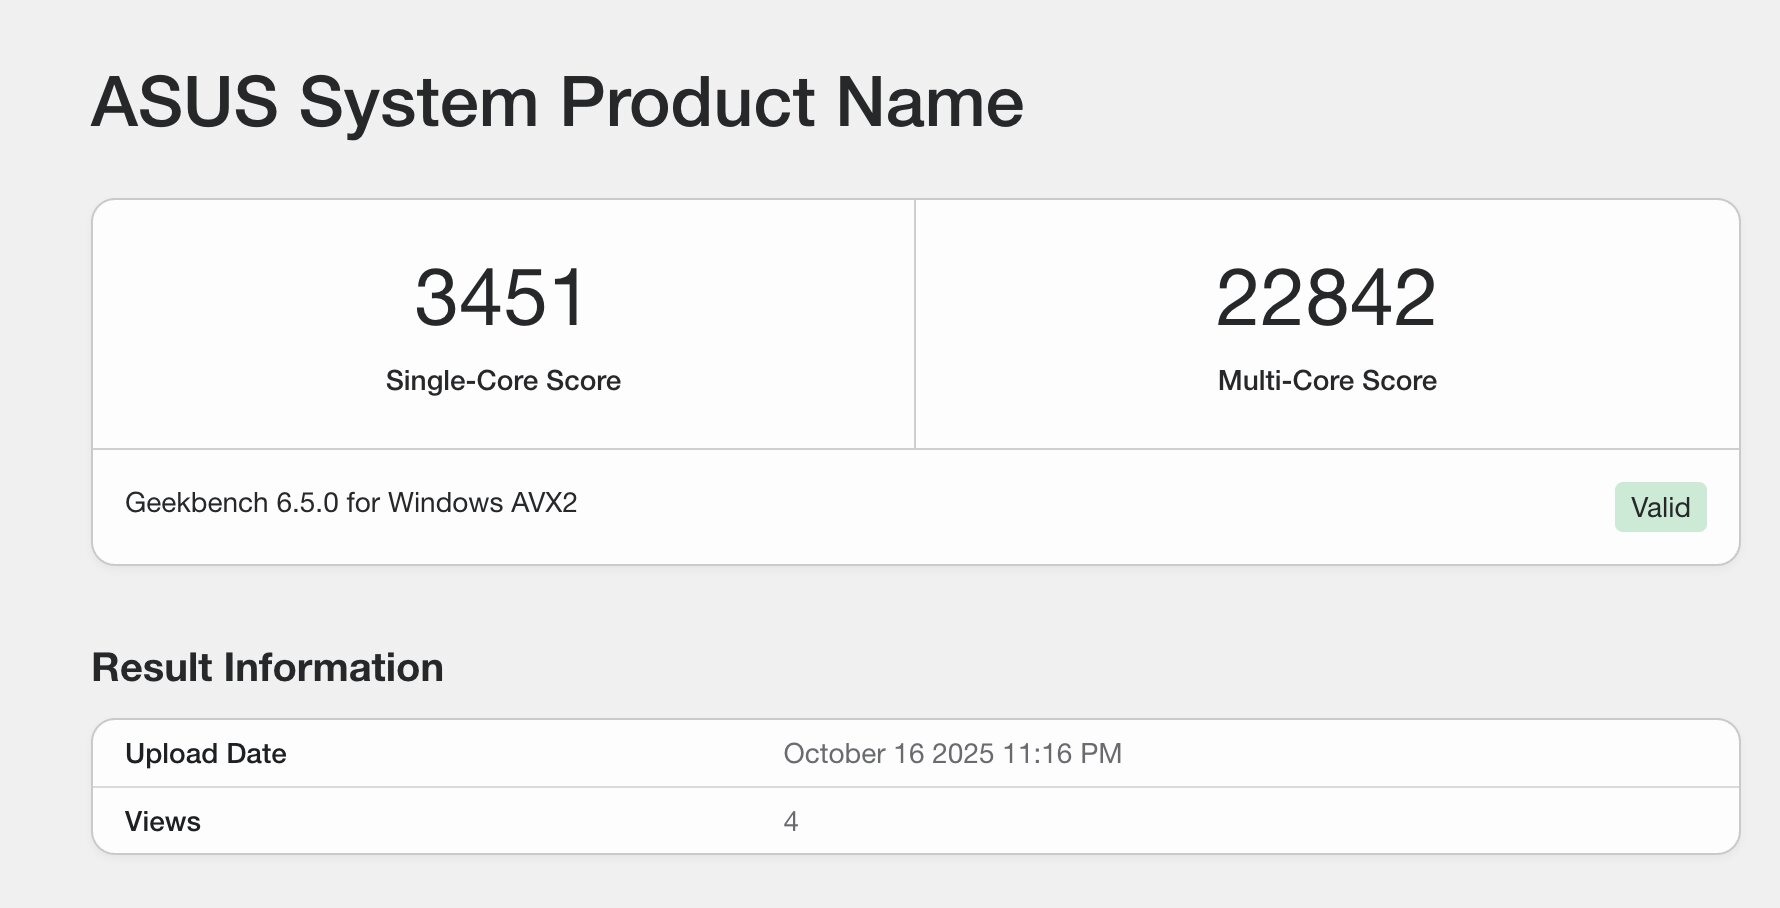Select the Single-Core Score label
The image size is (1780, 908).
(503, 381)
